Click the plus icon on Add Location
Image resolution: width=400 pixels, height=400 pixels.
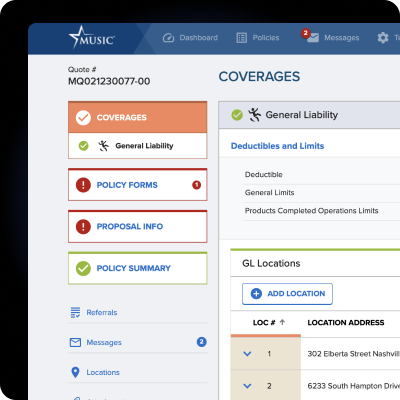[x=256, y=294]
